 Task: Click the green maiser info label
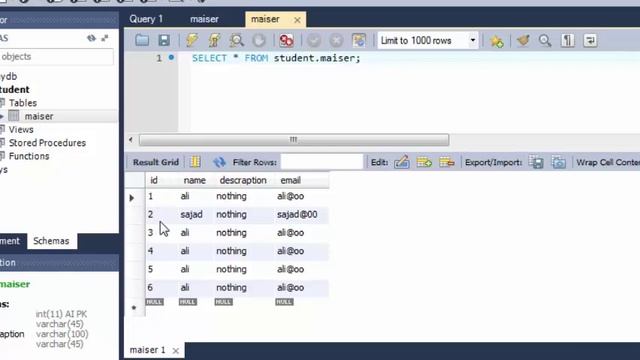(x=15, y=284)
